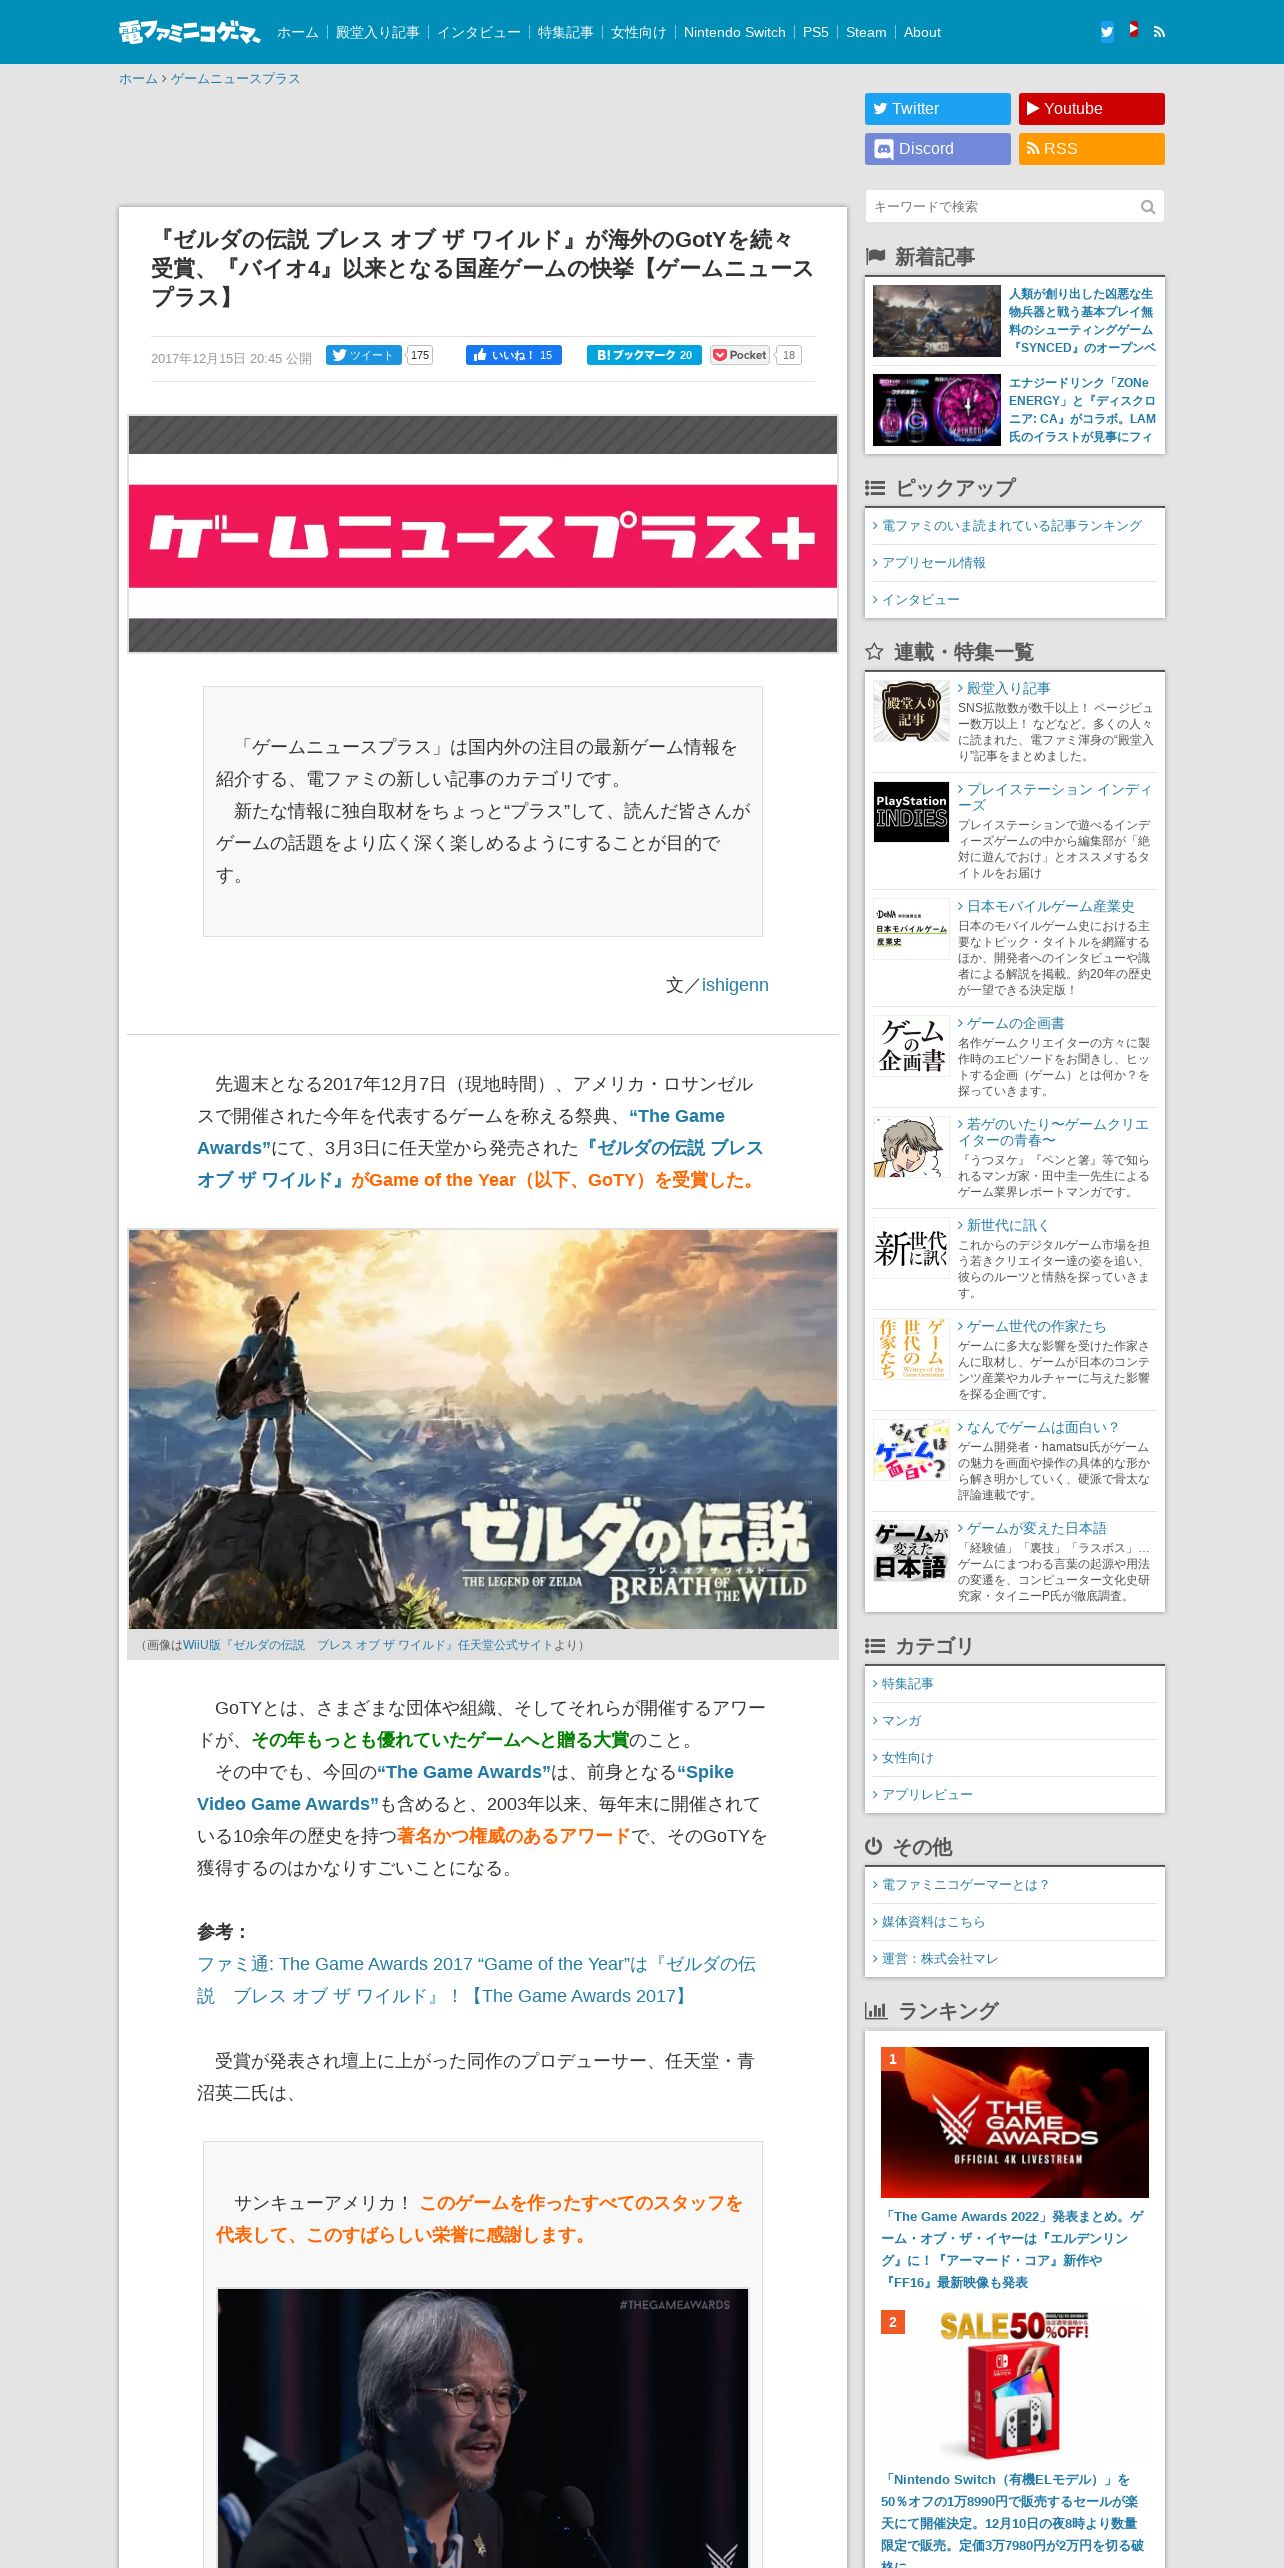Open the Game Awards ranking thumbnail
1284x2568 pixels.
1015,2122
